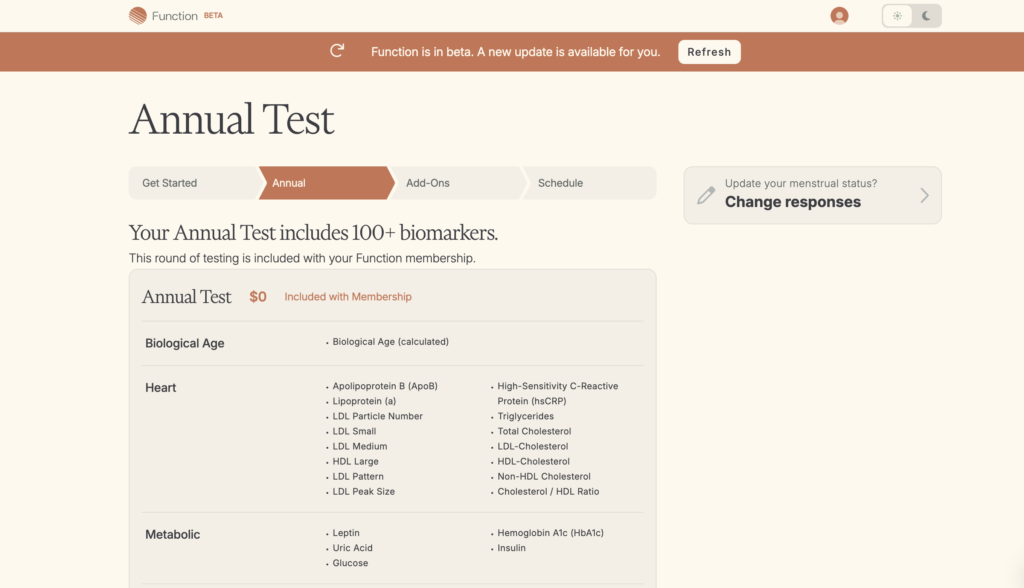Click 'Insulin' biomarker
Screen dimensions: 1024x588
pos(511,548)
